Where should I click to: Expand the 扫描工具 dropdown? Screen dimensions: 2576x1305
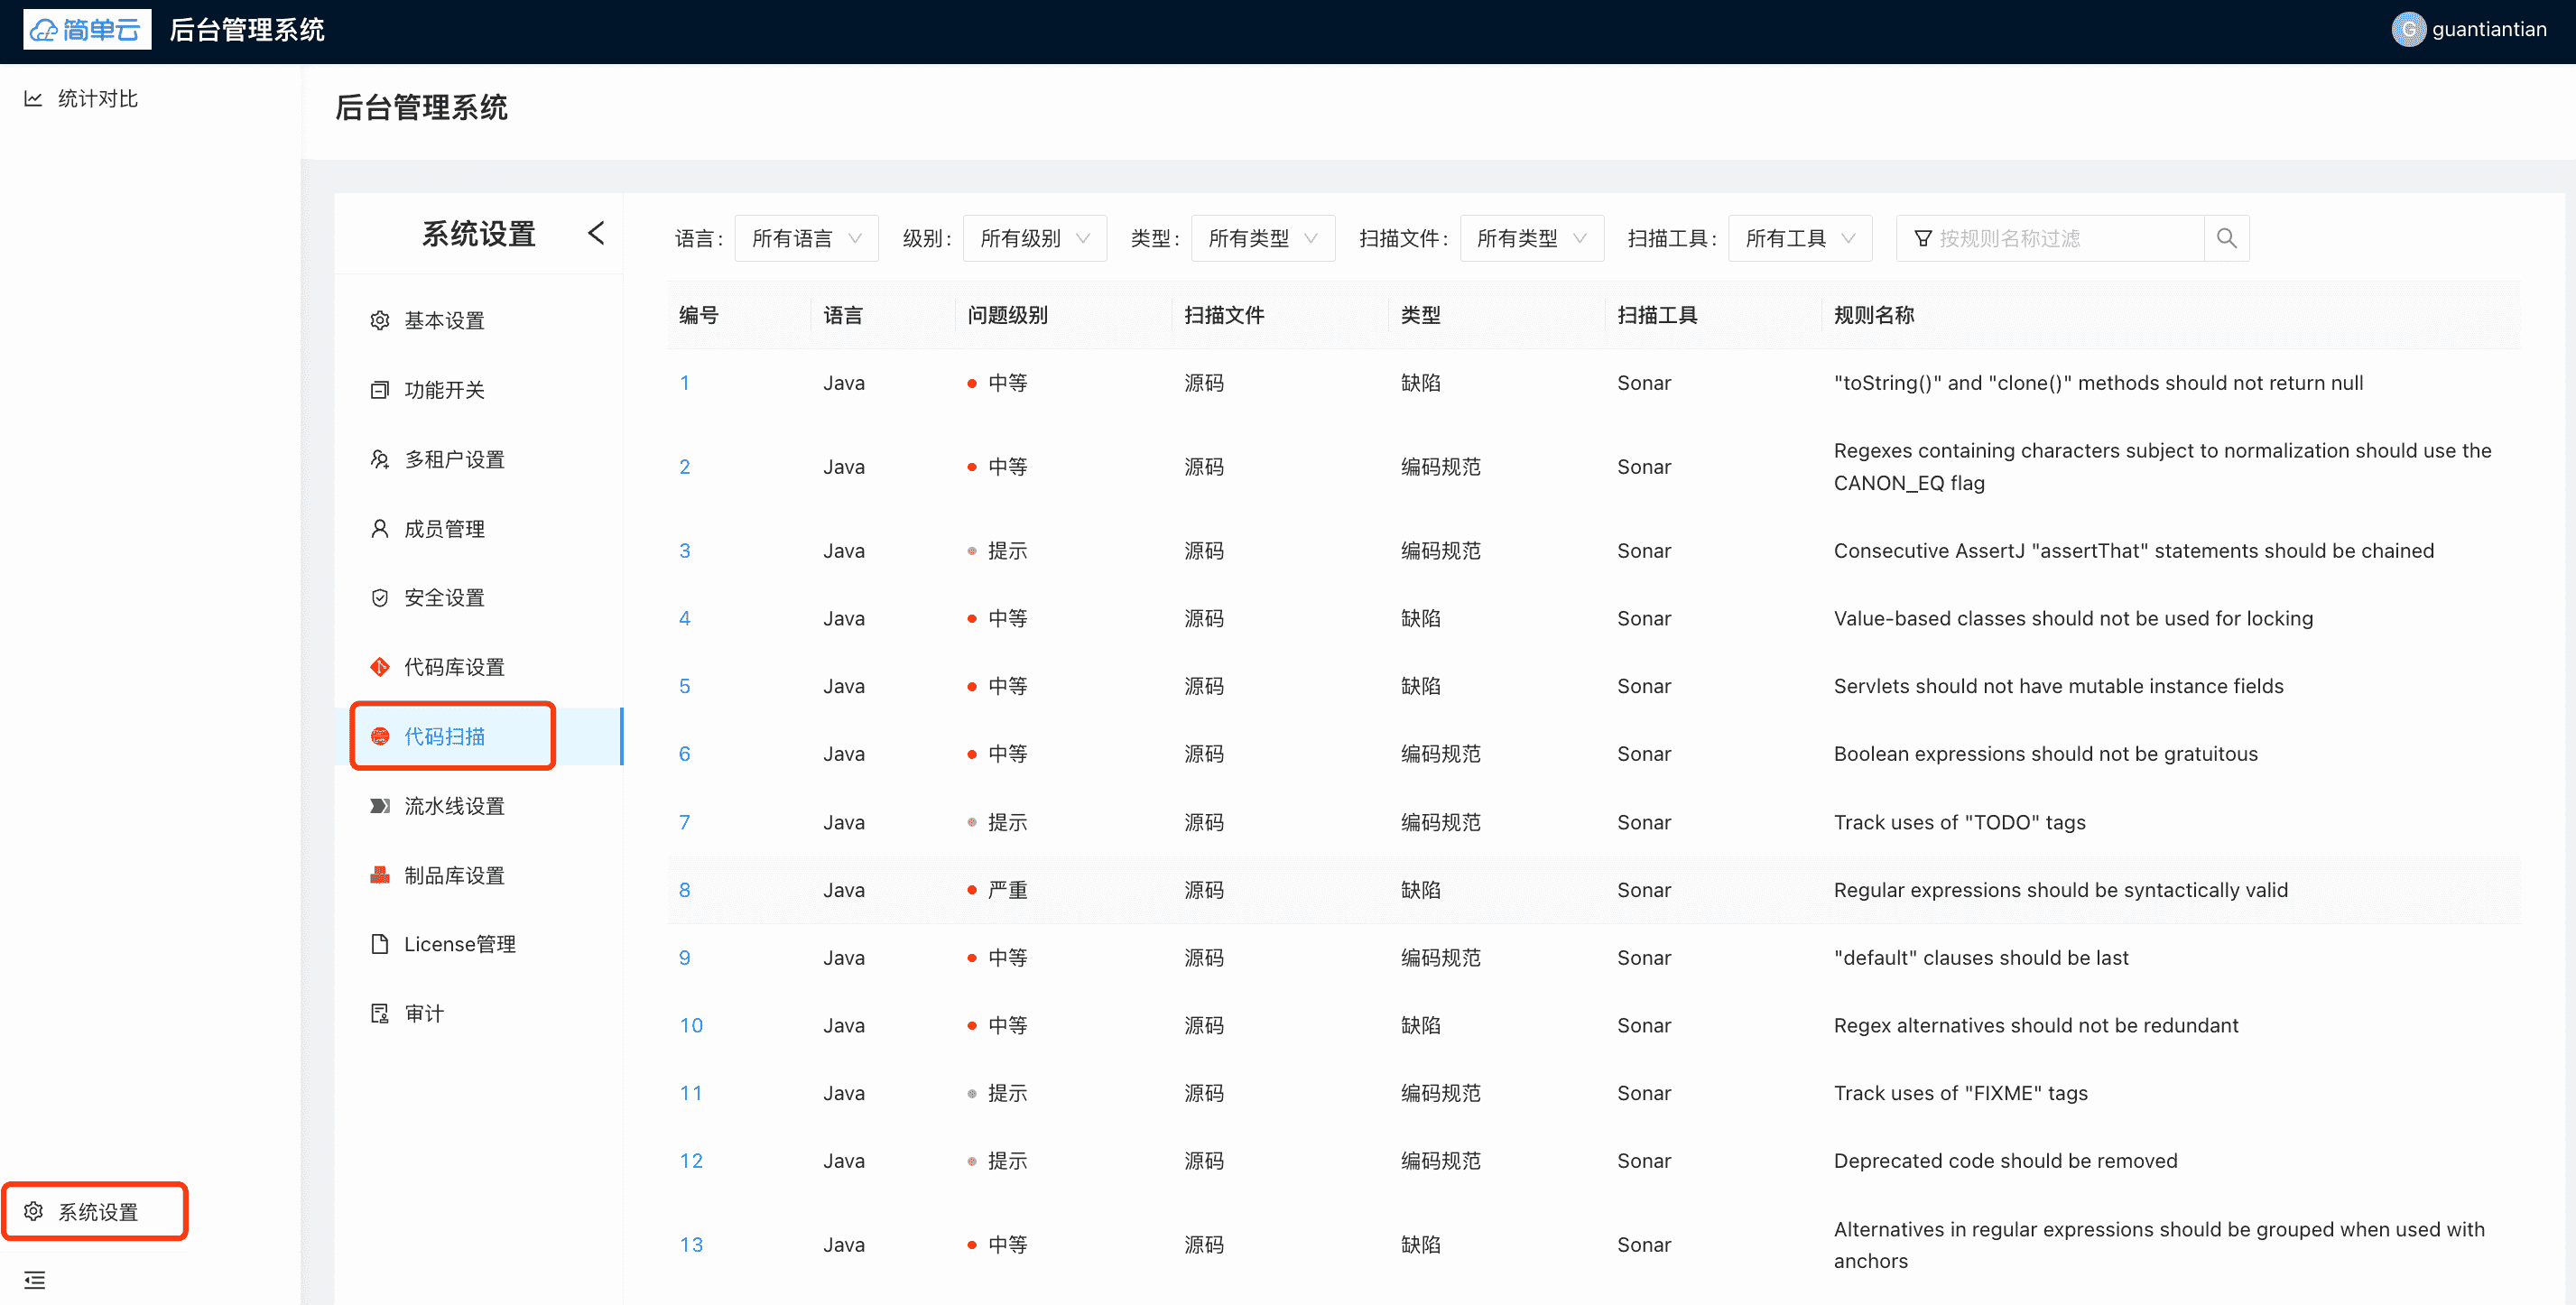pos(1799,238)
